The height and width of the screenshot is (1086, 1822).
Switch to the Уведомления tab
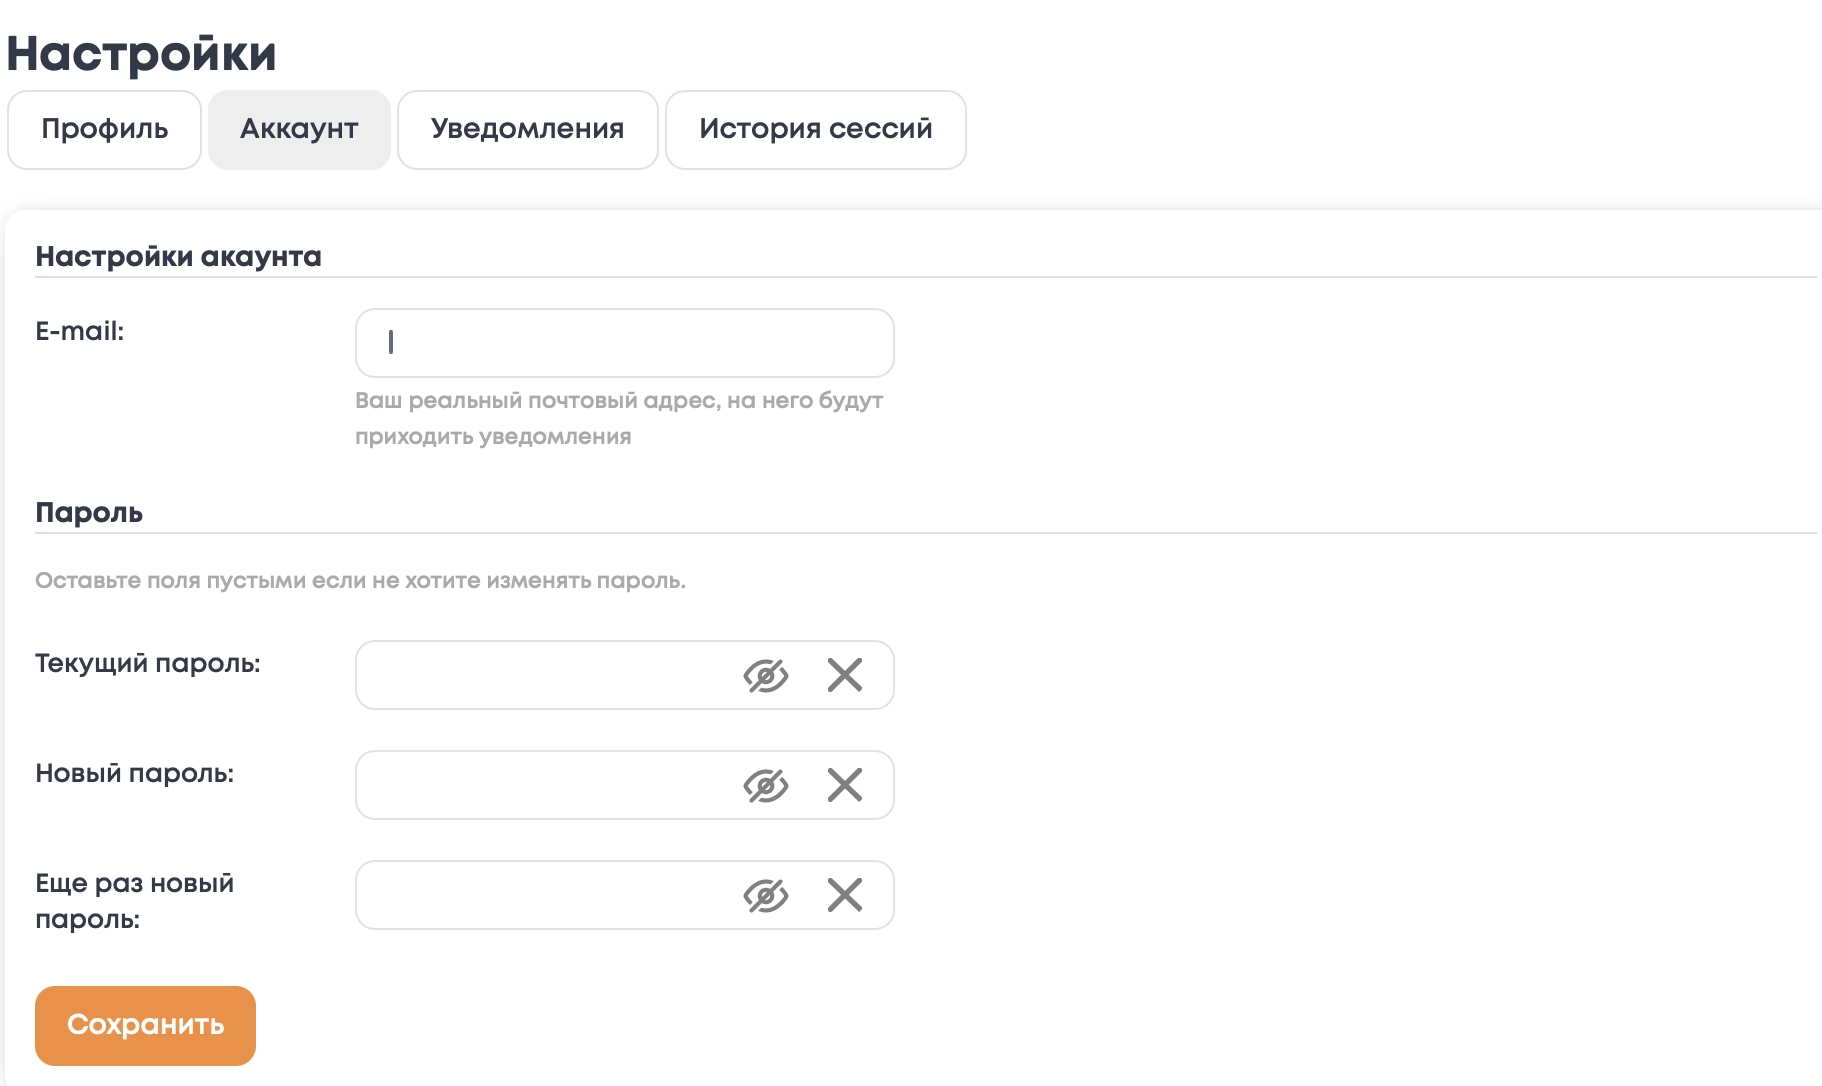(x=527, y=130)
